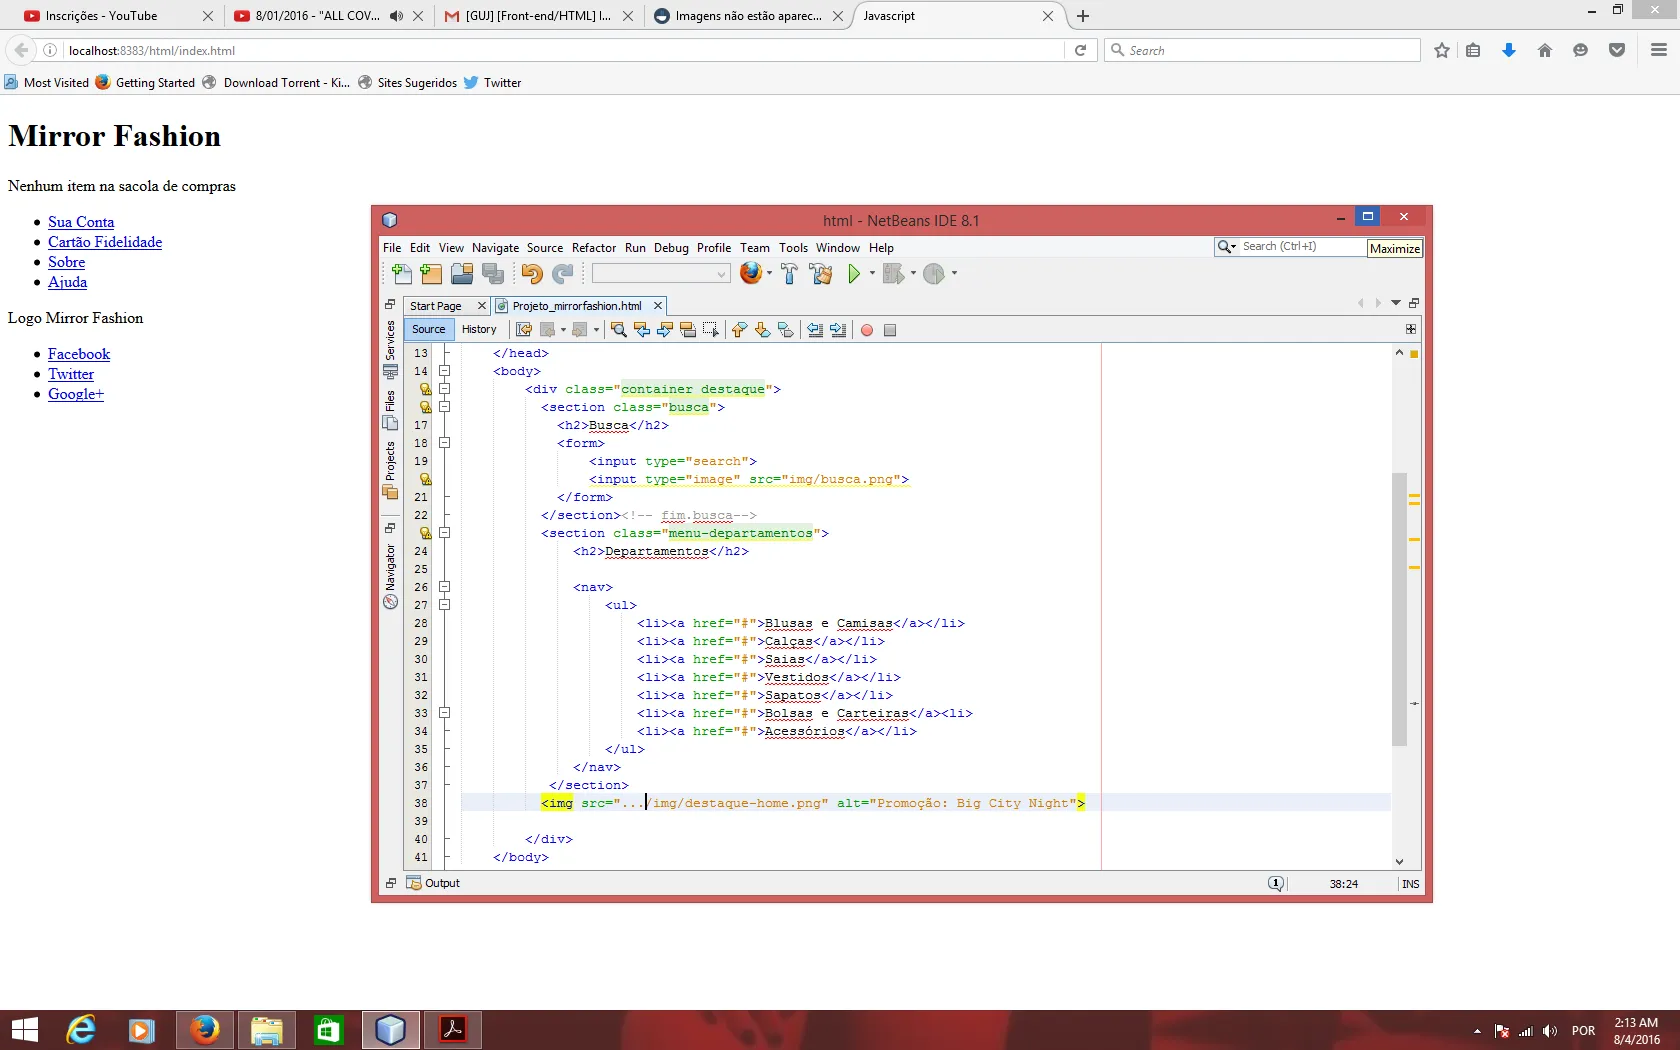The height and width of the screenshot is (1050, 1680).
Task: Start macro recording with red circle
Action: 867,330
